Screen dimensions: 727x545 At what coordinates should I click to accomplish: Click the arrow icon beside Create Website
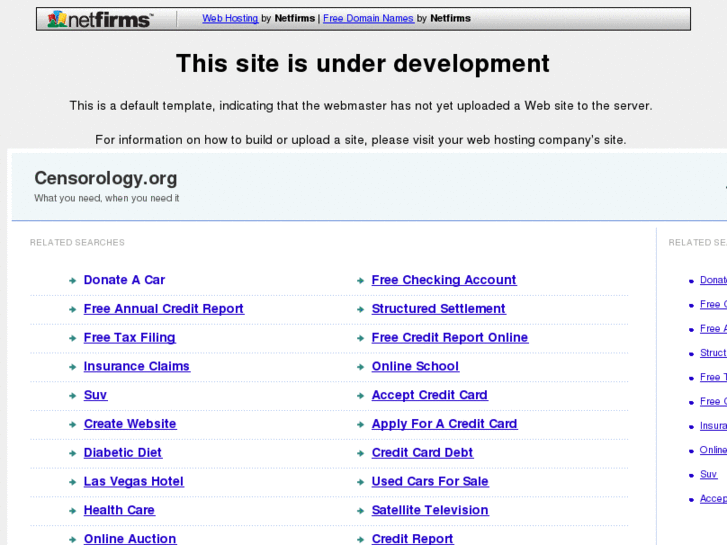click(72, 424)
